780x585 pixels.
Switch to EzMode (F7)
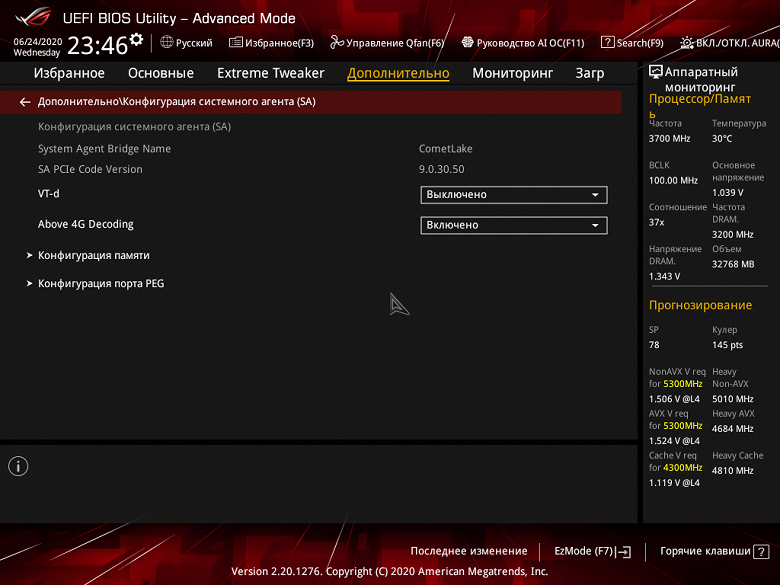coord(592,551)
